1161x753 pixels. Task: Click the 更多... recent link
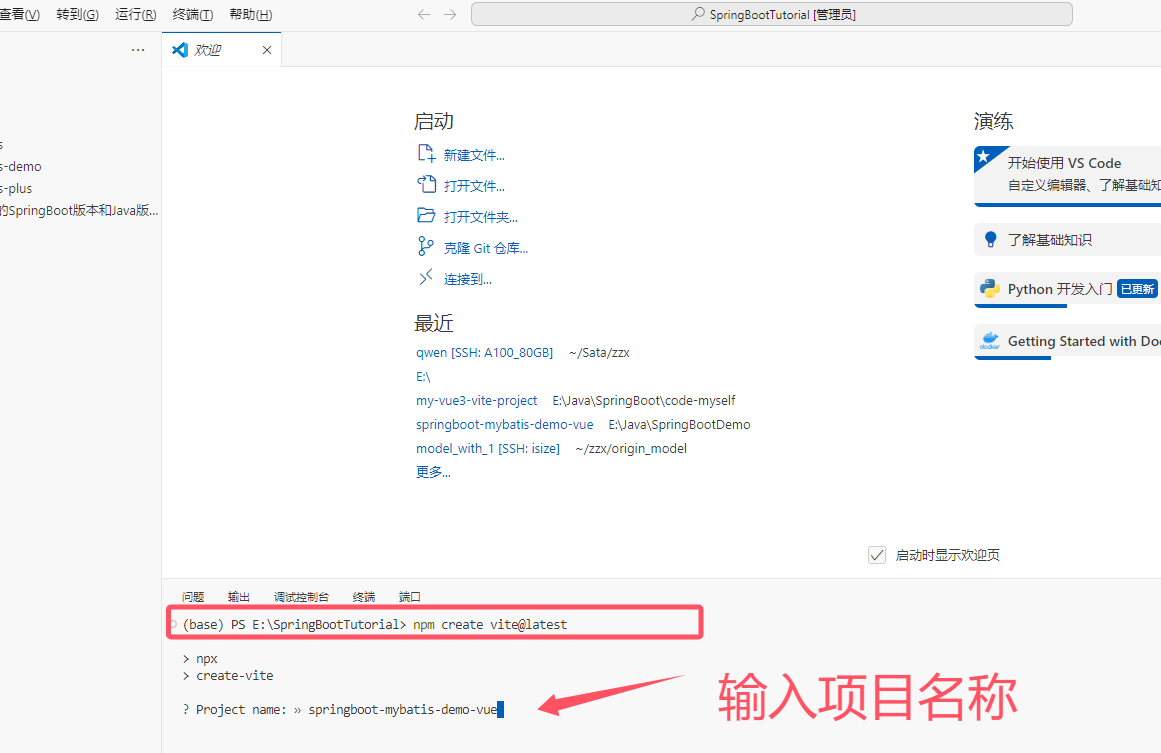tap(433, 472)
